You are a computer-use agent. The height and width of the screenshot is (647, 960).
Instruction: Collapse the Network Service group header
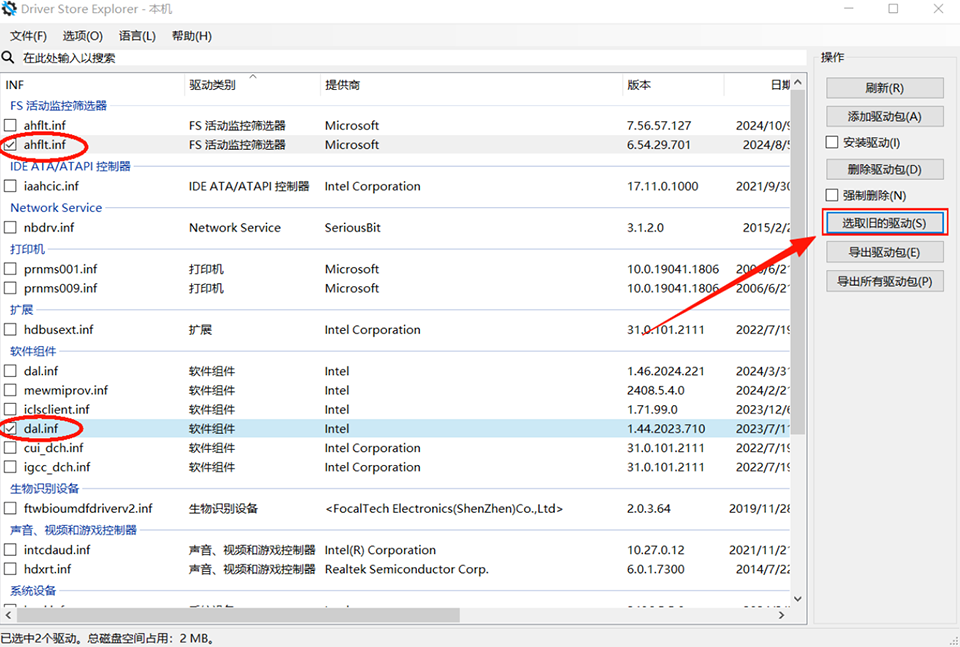(x=56, y=208)
